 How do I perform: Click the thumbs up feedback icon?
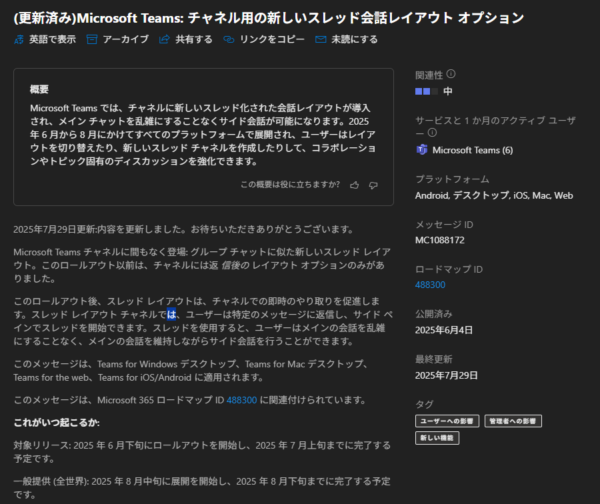[x=354, y=185]
